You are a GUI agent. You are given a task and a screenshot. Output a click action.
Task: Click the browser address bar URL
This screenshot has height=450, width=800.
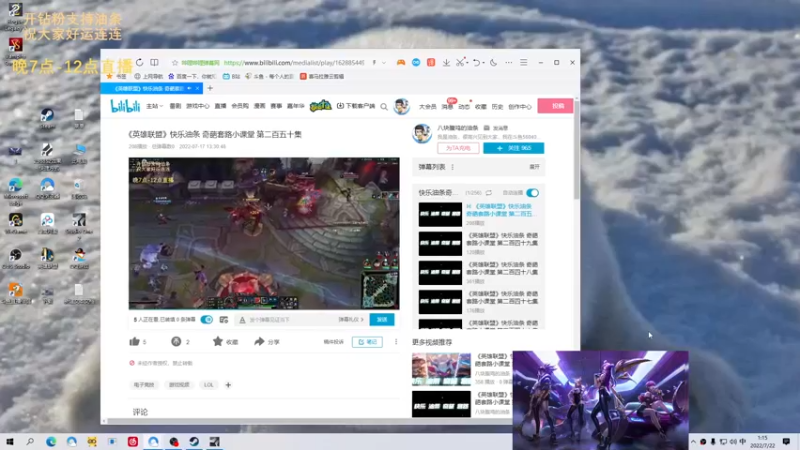coord(294,63)
